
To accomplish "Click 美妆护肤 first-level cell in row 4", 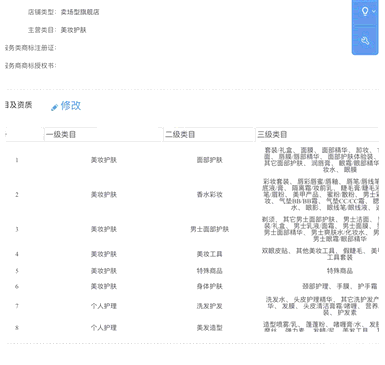I will [104, 254].
